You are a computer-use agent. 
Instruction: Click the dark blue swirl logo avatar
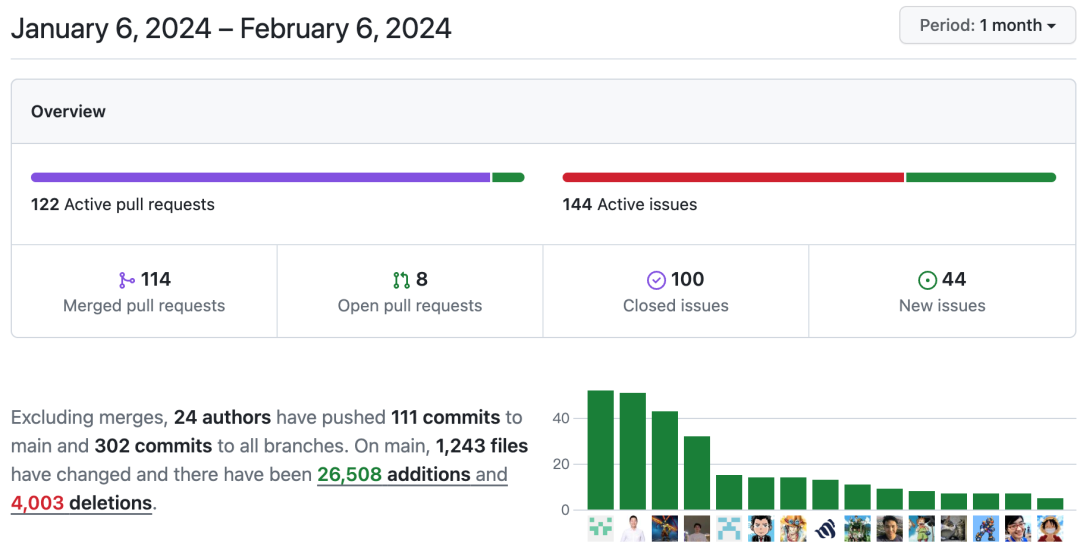click(825, 529)
